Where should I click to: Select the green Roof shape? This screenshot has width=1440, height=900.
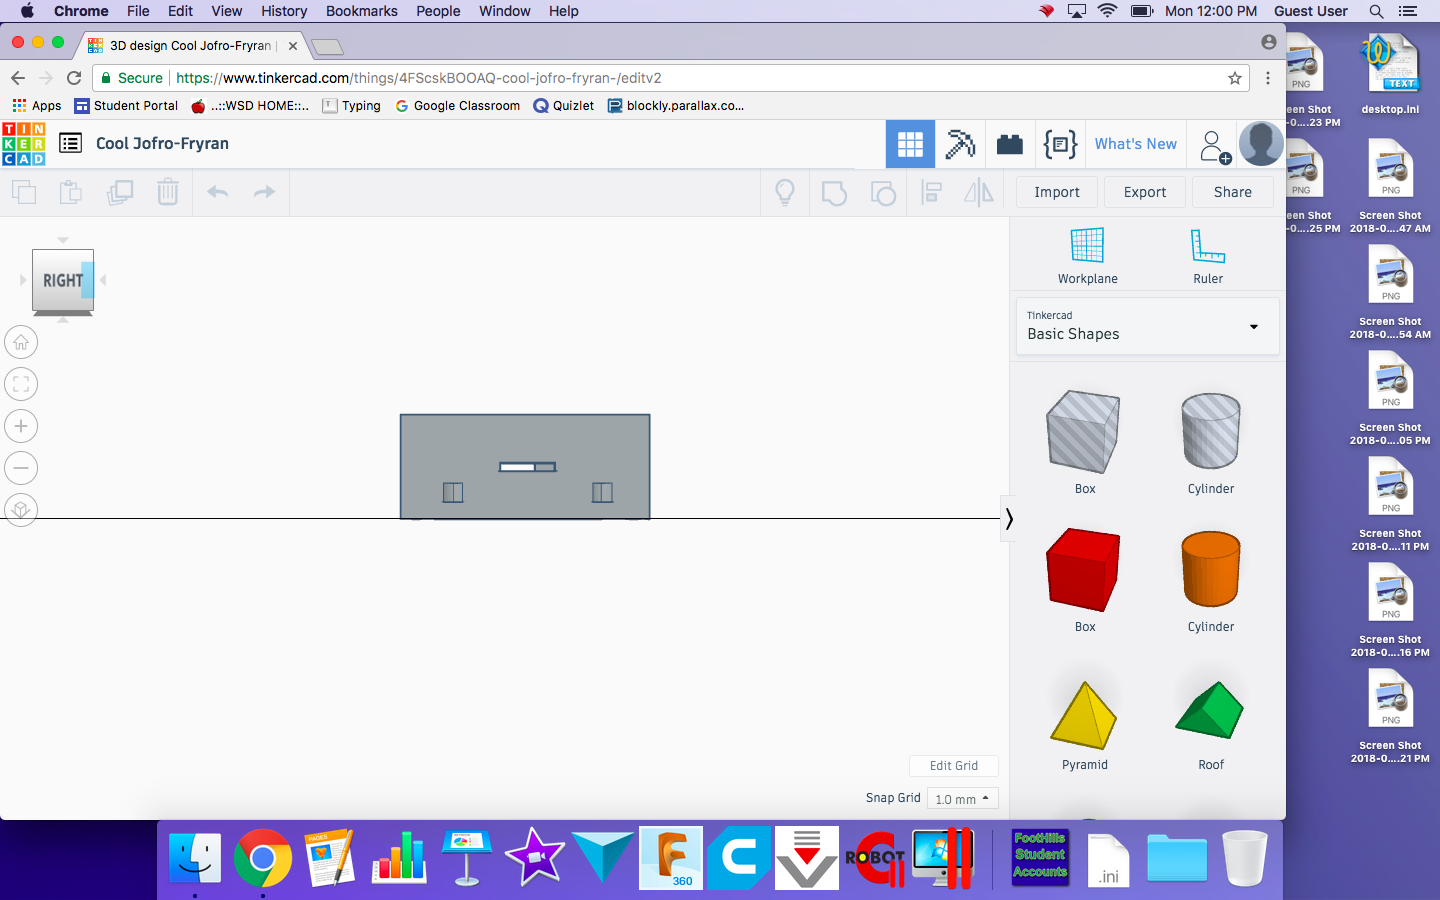tap(1210, 710)
